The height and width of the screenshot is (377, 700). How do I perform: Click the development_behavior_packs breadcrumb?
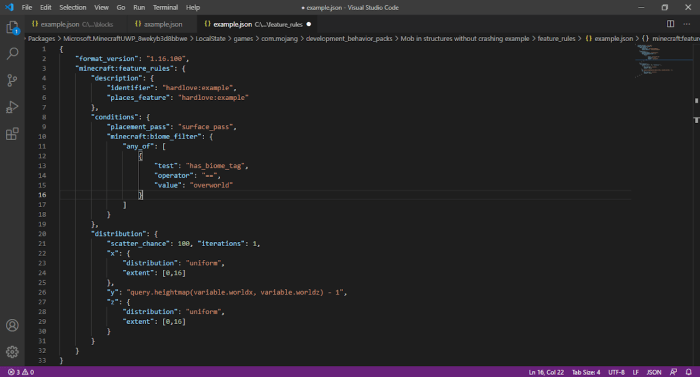[x=349, y=38]
